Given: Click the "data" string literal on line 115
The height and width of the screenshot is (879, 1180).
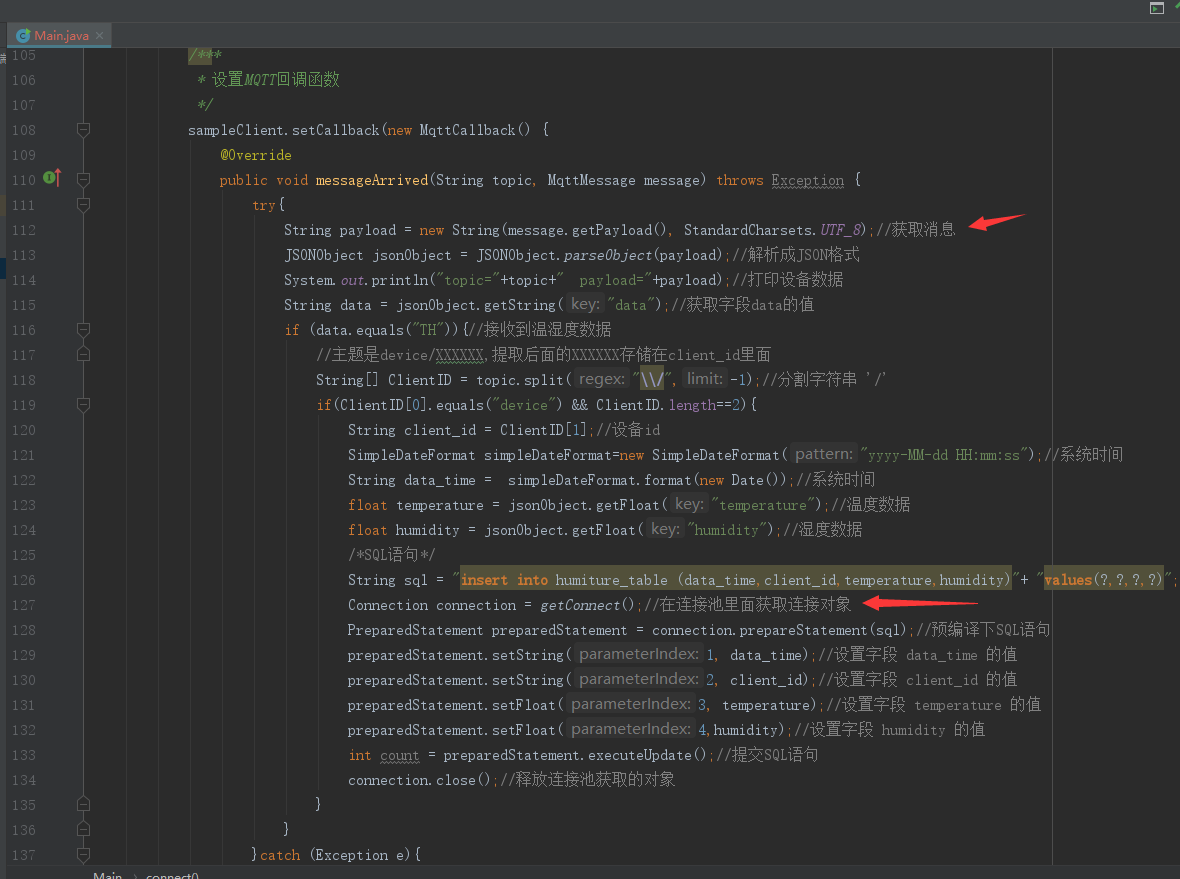Looking at the screenshot, I should [x=631, y=305].
